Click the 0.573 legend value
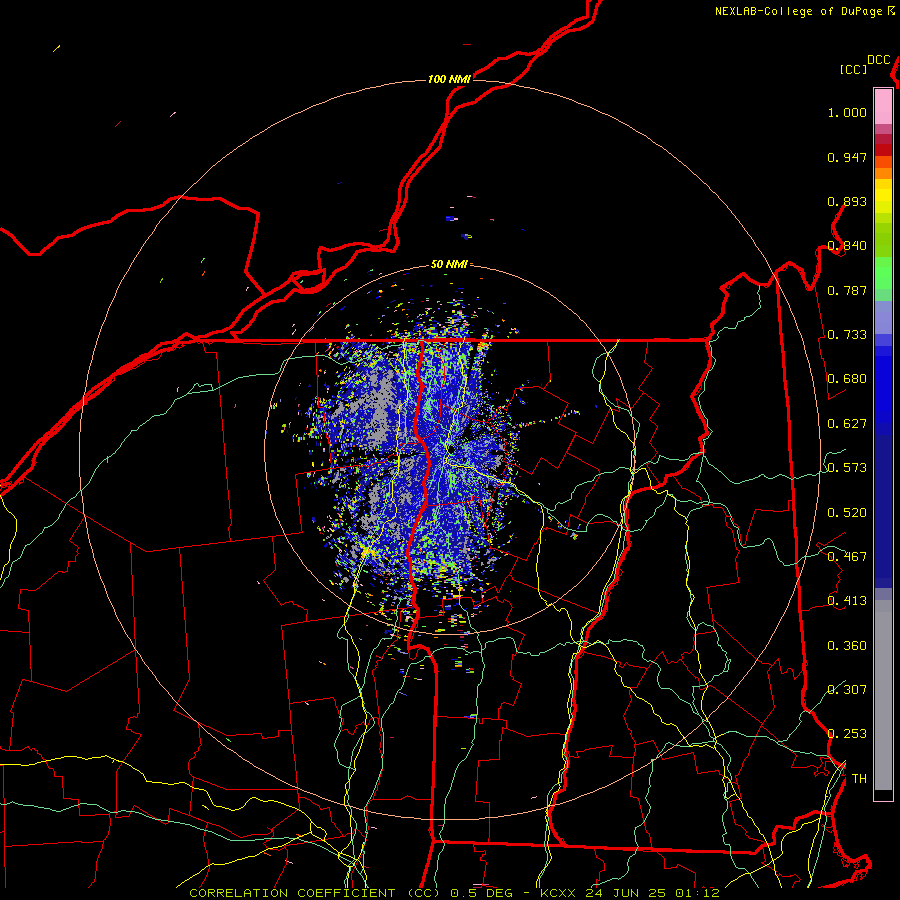 pyautogui.click(x=847, y=468)
